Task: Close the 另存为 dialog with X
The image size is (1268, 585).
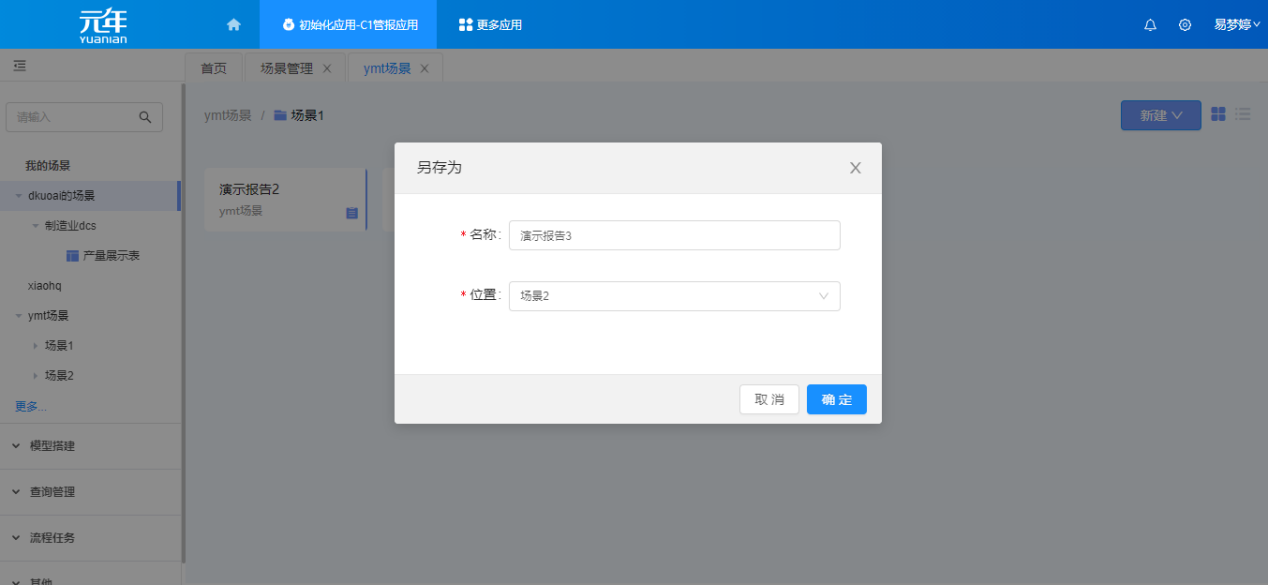Action: point(855,168)
